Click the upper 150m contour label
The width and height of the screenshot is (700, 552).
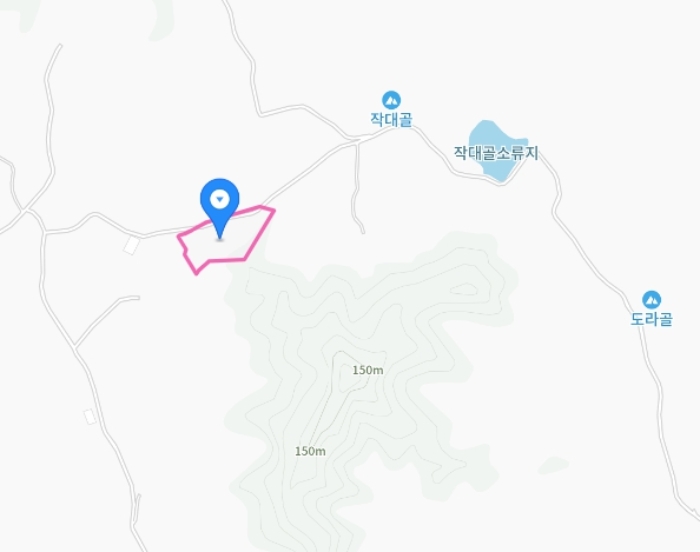coord(368,370)
